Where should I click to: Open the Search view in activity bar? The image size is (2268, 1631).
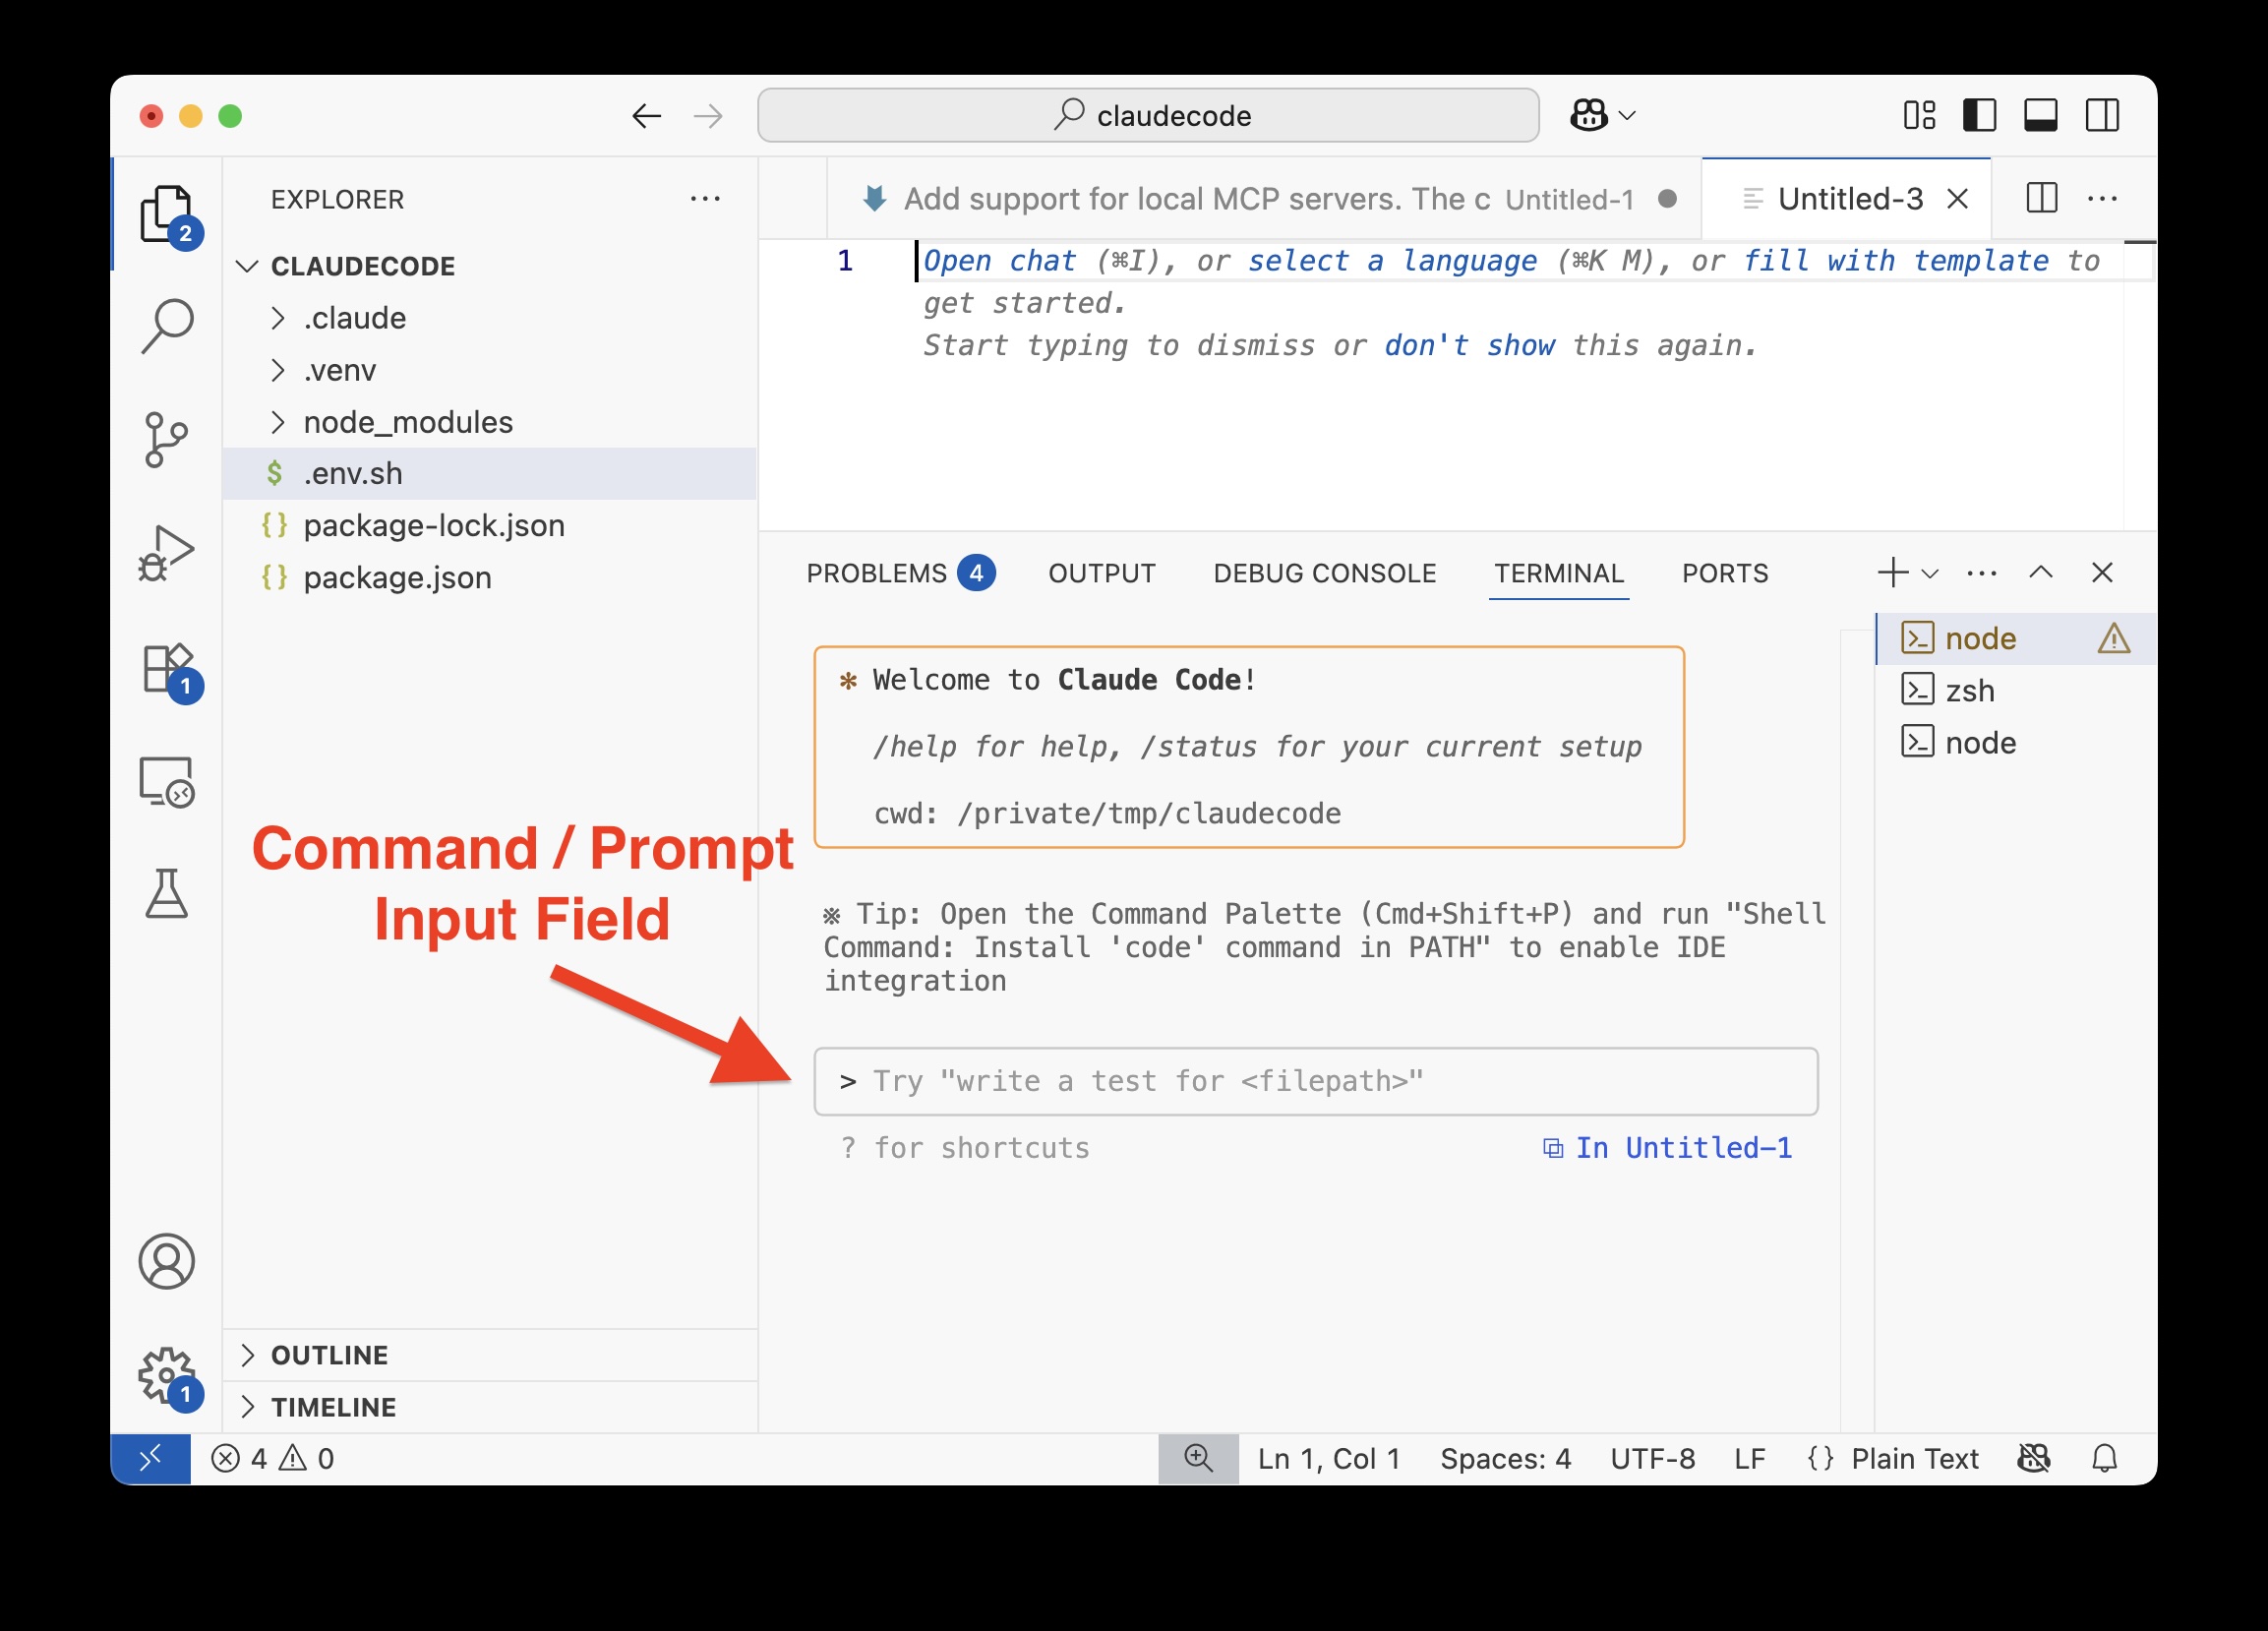point(167,325)
